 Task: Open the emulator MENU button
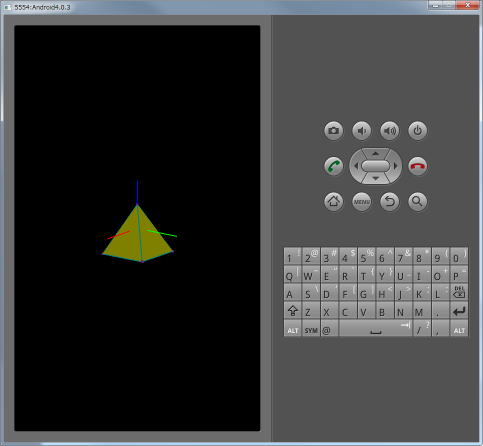[x=362, y=201]
